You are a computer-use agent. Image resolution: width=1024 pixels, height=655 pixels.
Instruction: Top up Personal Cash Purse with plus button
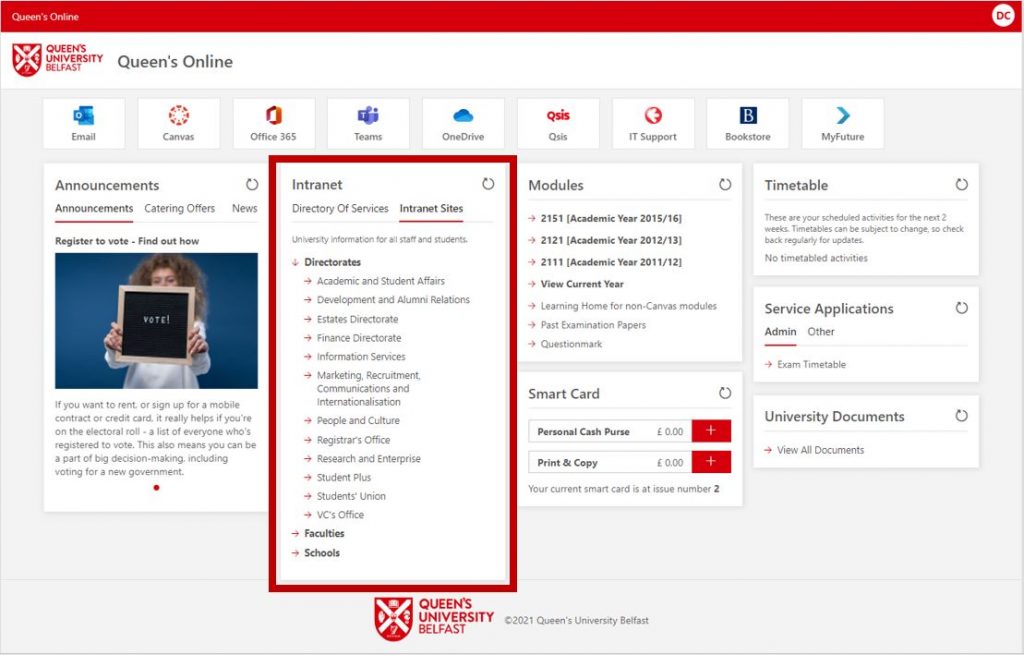point(711,431)
